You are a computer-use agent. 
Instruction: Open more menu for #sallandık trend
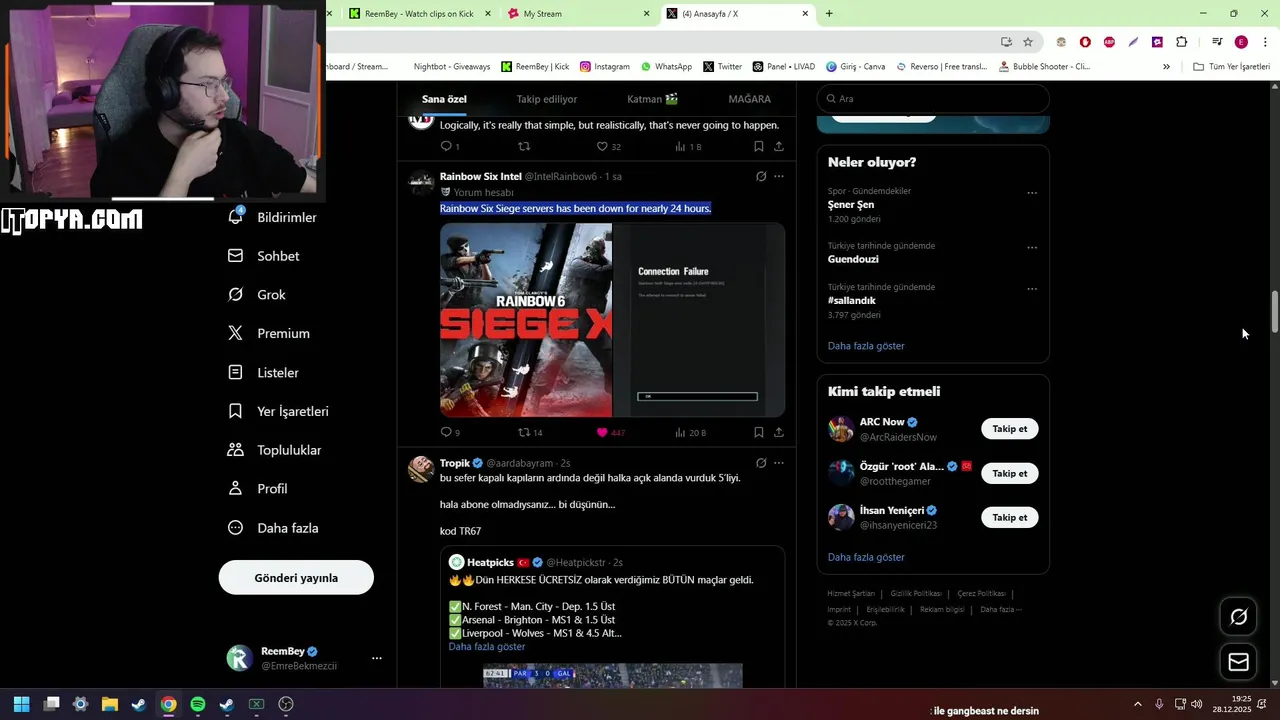click(x=1032, y=289)
